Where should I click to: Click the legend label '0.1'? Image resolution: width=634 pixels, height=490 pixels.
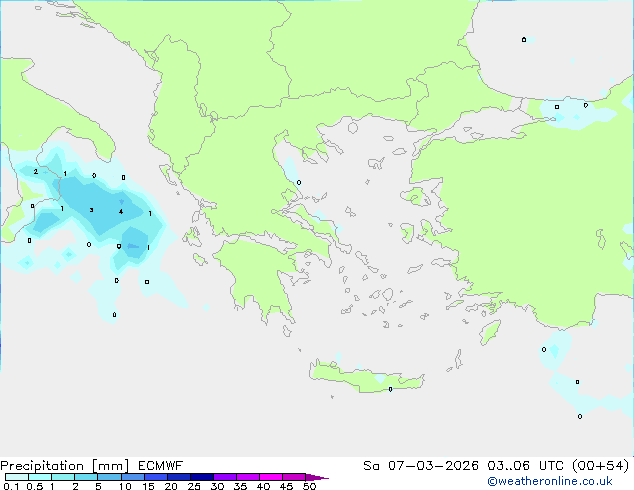click(11, 486)
